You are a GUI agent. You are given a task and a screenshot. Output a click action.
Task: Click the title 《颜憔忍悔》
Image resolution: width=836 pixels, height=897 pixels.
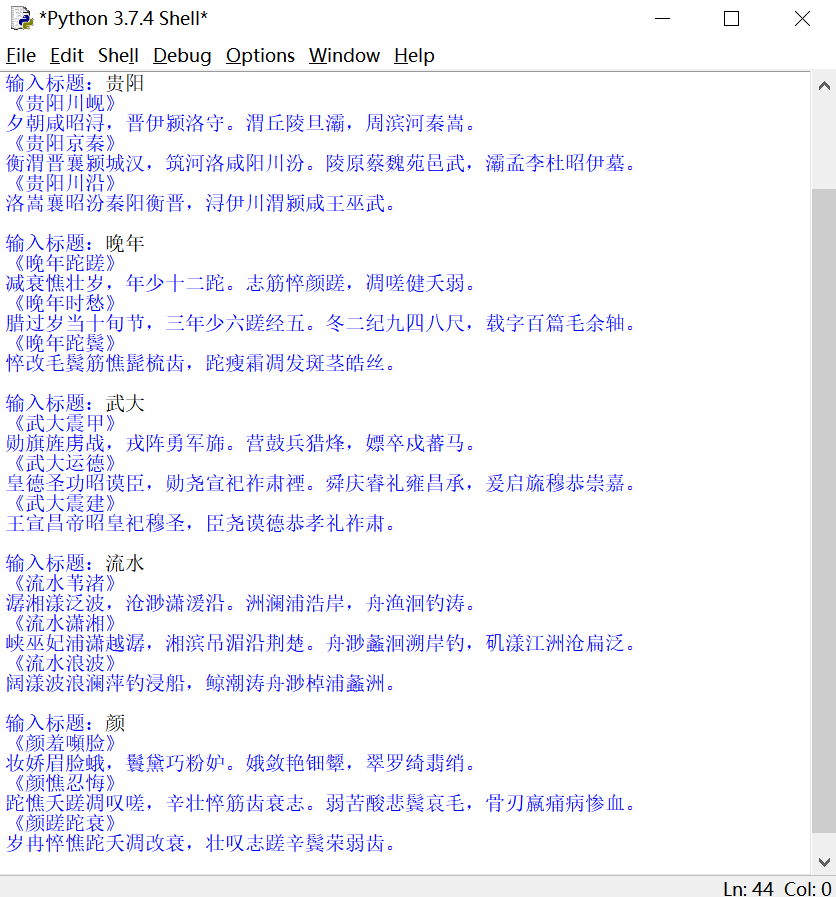[65, 784]
